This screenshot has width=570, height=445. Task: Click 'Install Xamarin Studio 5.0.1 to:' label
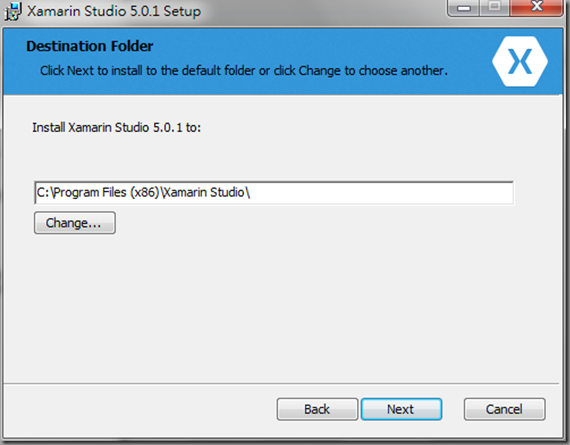(117, 128)
